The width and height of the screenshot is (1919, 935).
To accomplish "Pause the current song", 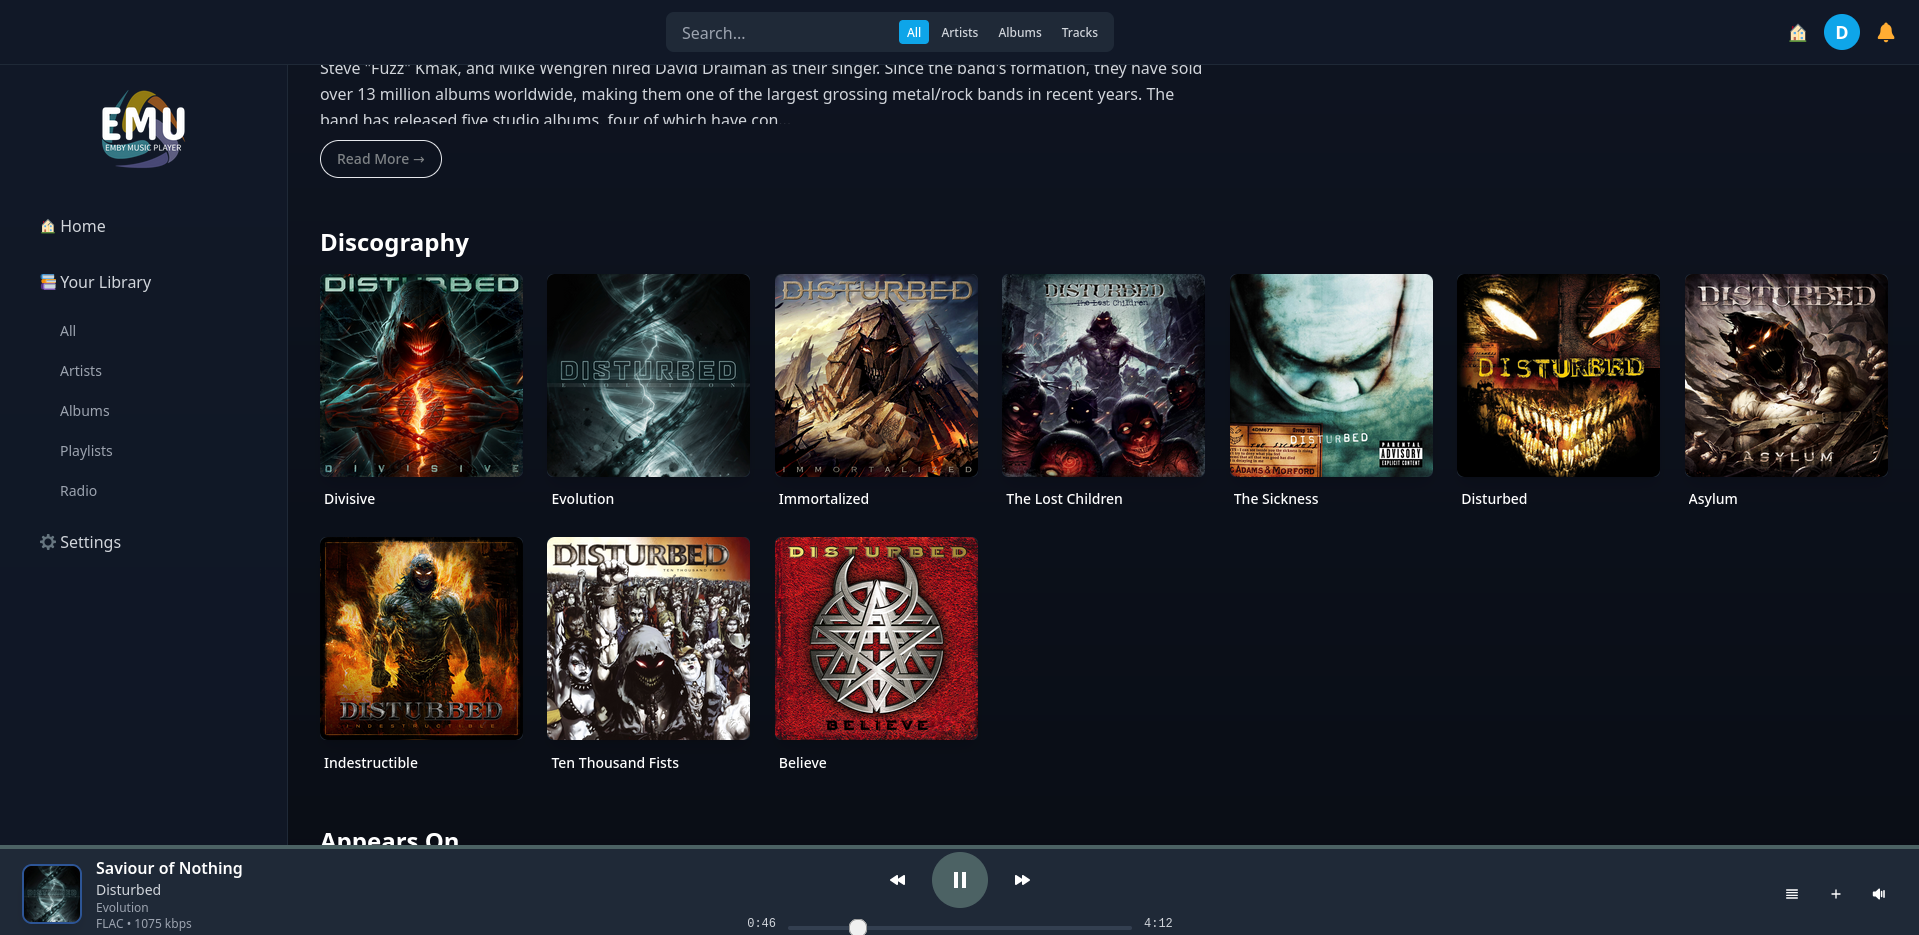I will point(960,880).
